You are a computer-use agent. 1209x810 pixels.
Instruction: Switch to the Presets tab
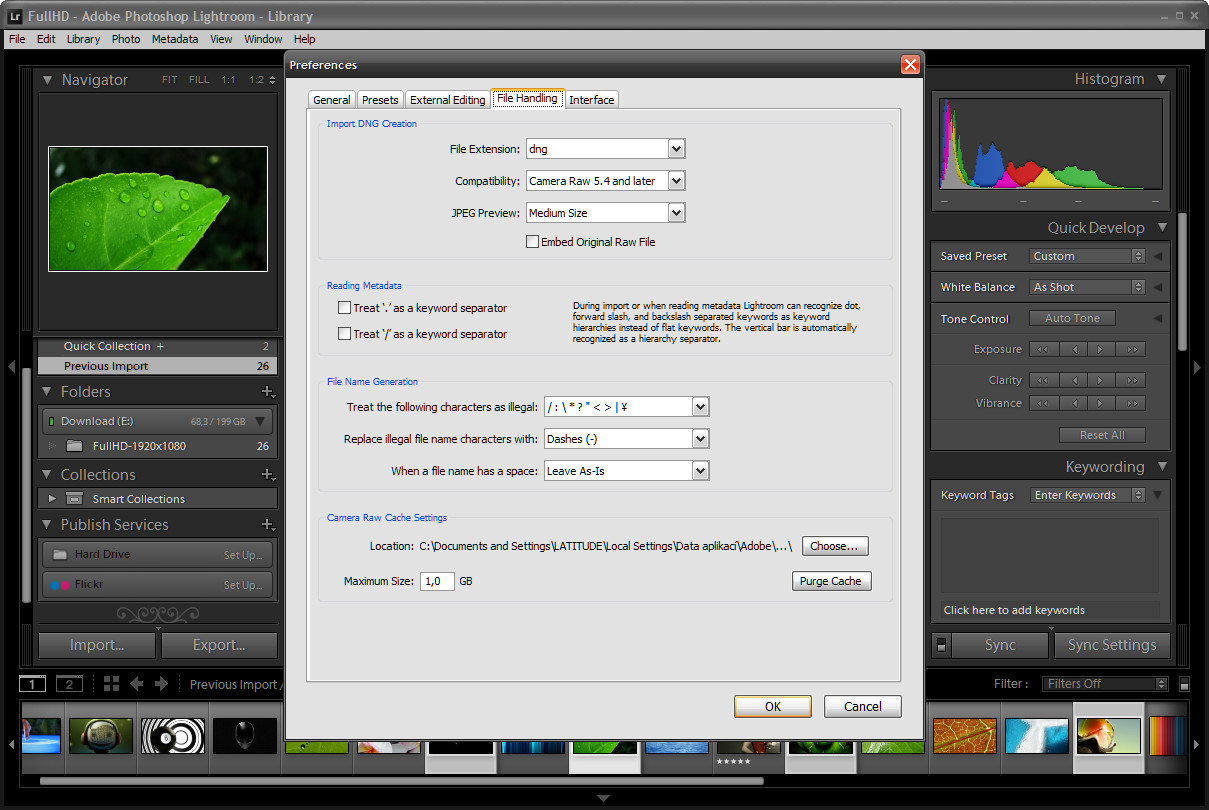tap(380, 100)
